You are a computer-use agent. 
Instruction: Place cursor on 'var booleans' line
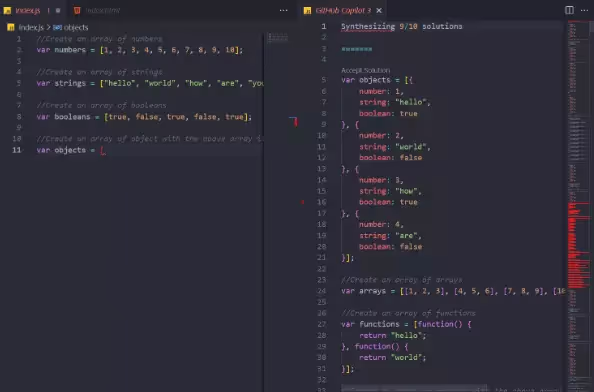144,117
